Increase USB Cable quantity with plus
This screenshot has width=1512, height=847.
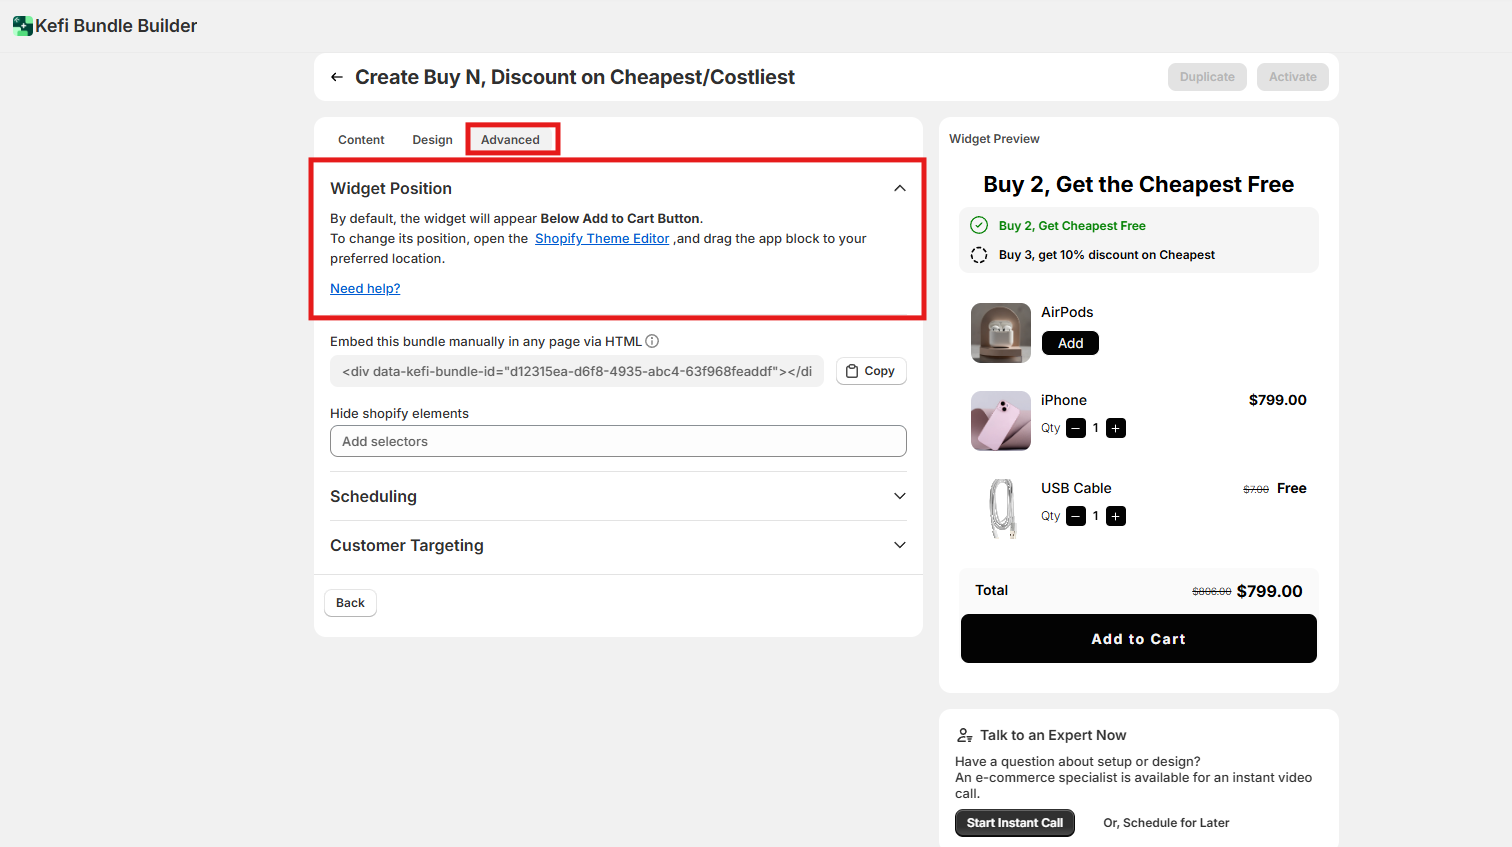(1116, 516)
